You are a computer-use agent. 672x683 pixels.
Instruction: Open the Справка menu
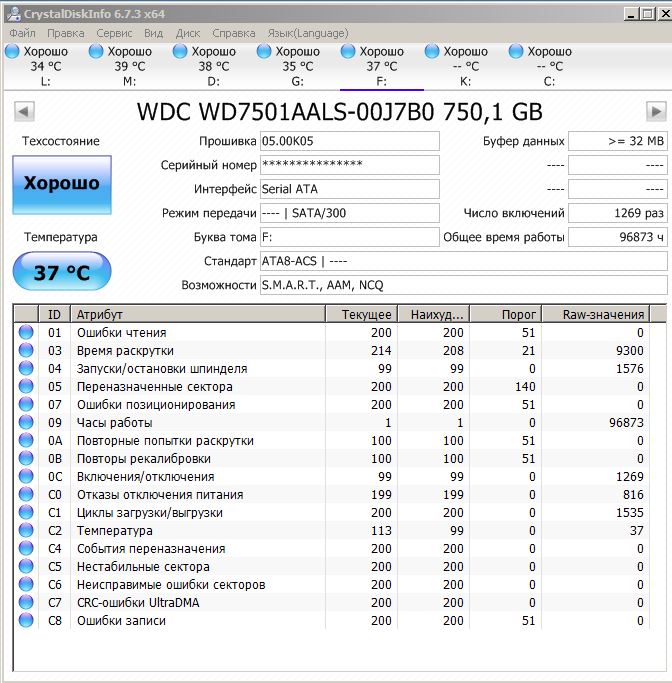pyautogui.click(x=233, y=33)
